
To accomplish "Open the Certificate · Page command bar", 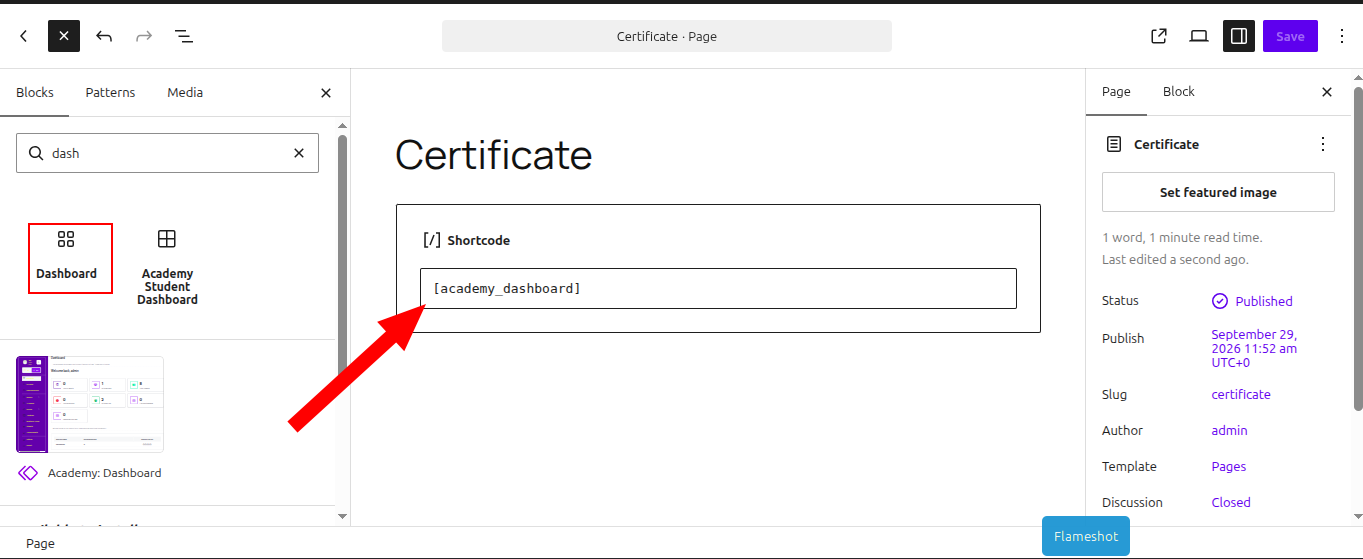I will coord(667,36).
